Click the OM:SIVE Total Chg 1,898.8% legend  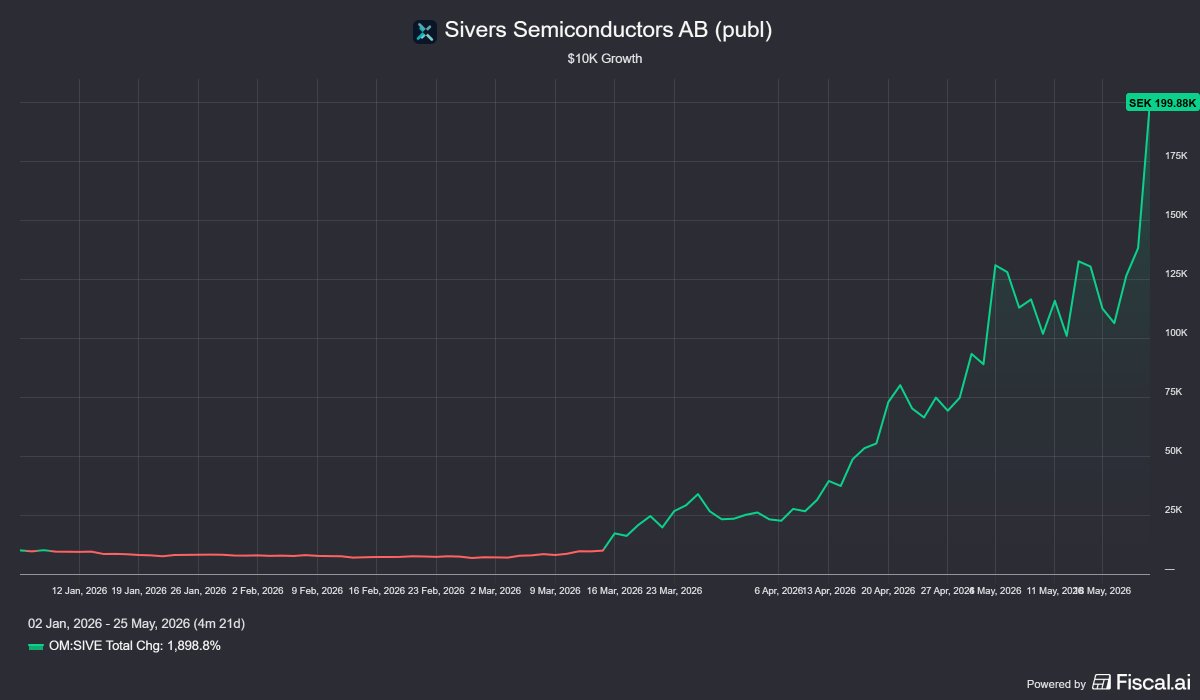[134, 647]
